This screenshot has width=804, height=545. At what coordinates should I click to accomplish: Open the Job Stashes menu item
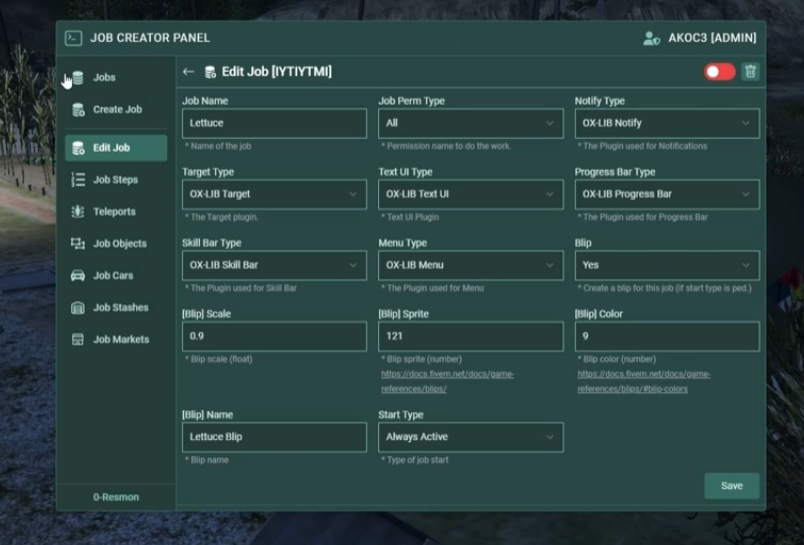point(116,308)
